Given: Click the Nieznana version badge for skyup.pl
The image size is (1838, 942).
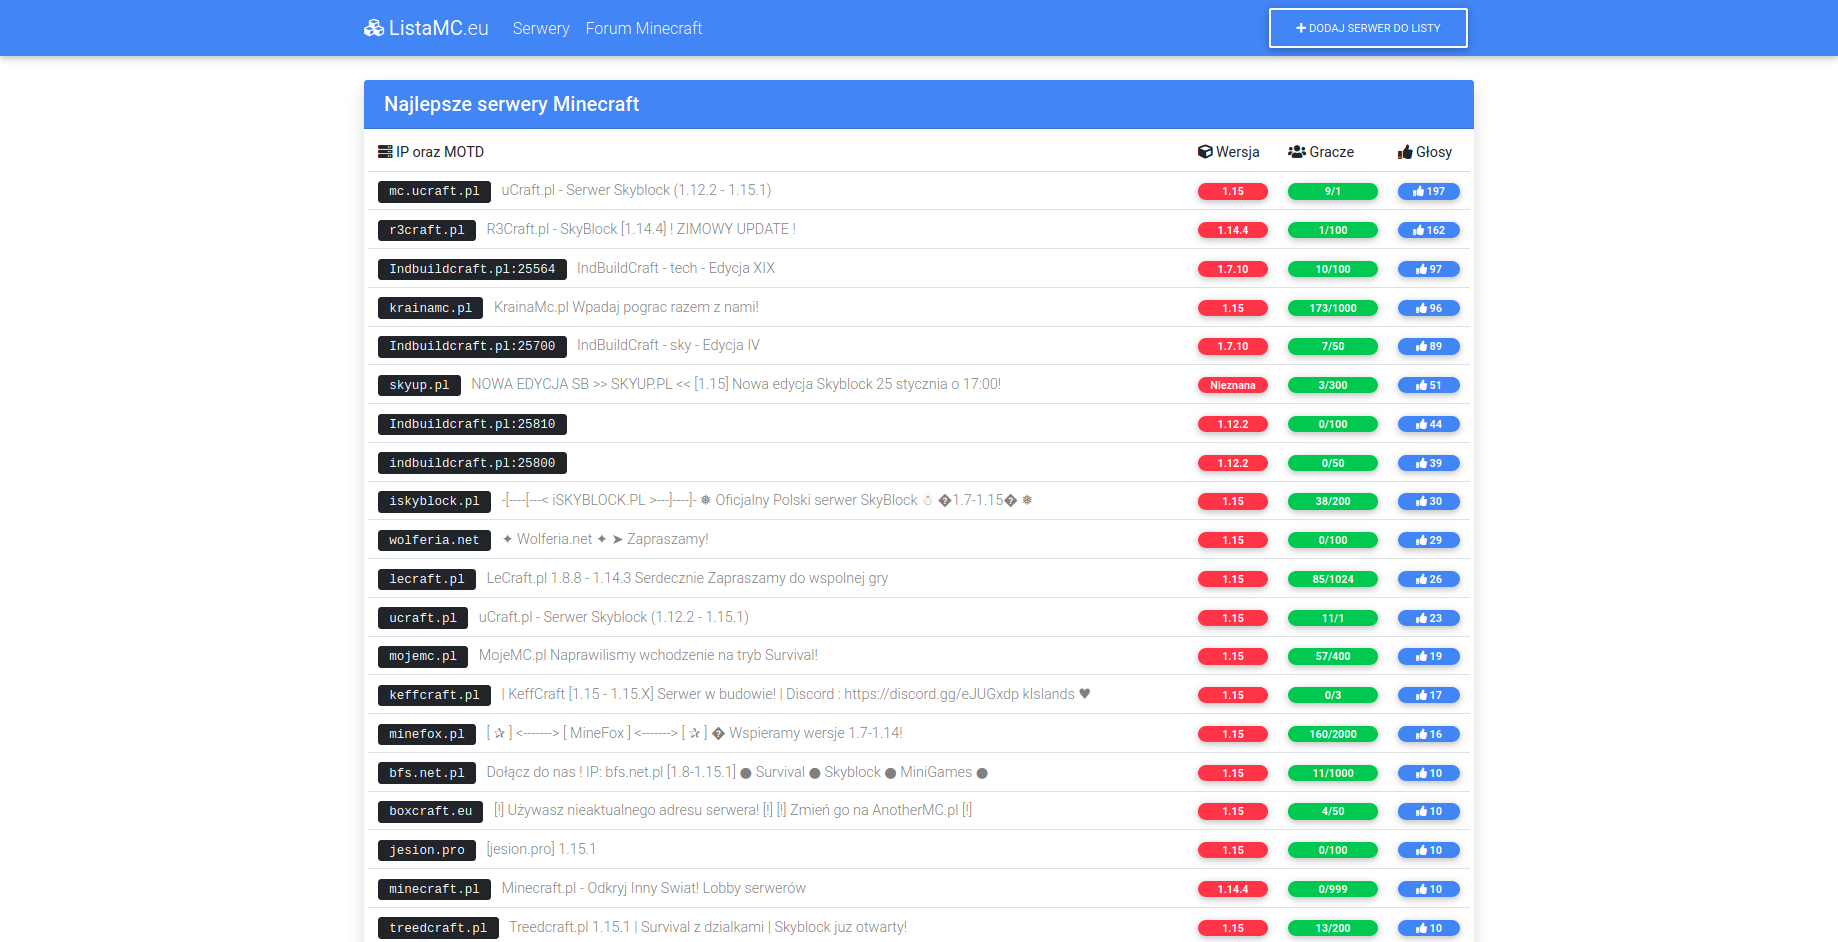Looking at the screenshot, I should [1232, 385].
